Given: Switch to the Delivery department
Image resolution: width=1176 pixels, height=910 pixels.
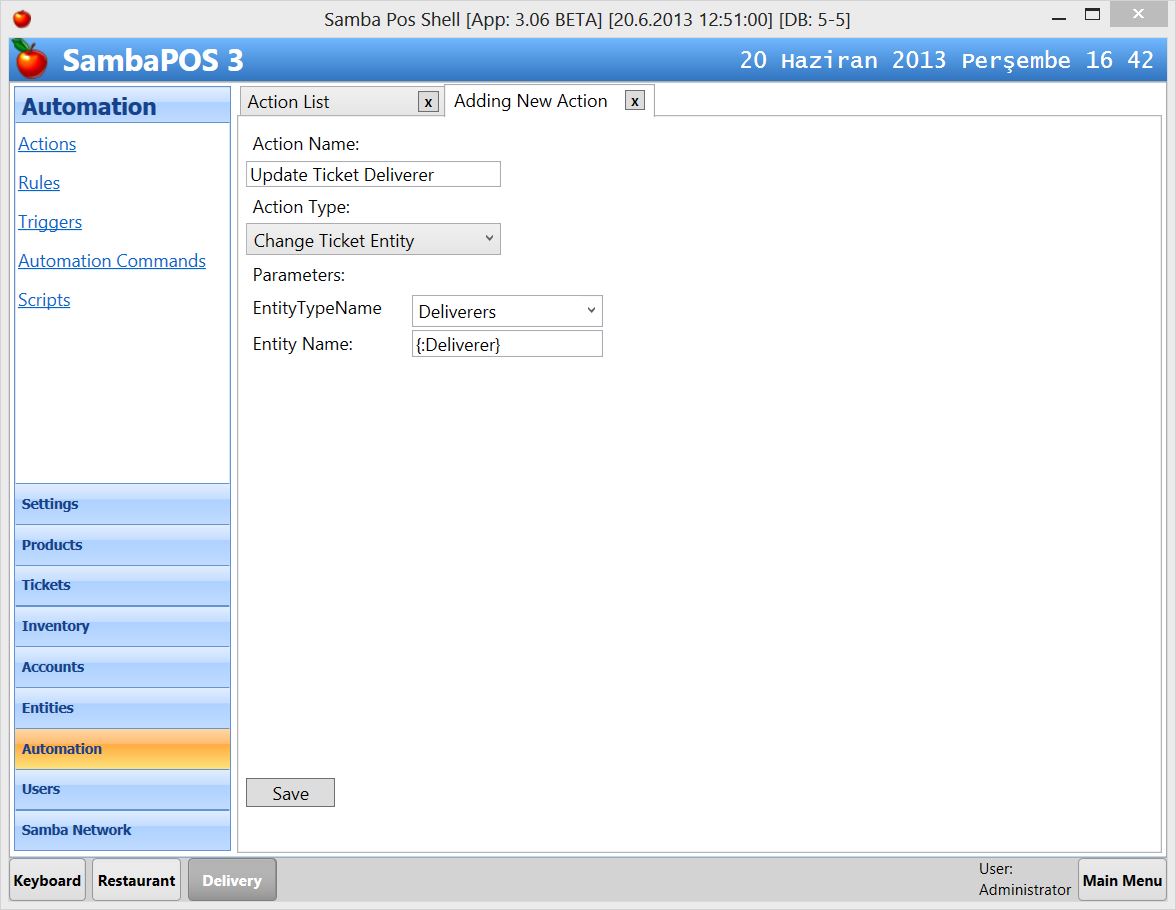Looking at the screenshot, I should click(232, 880).
